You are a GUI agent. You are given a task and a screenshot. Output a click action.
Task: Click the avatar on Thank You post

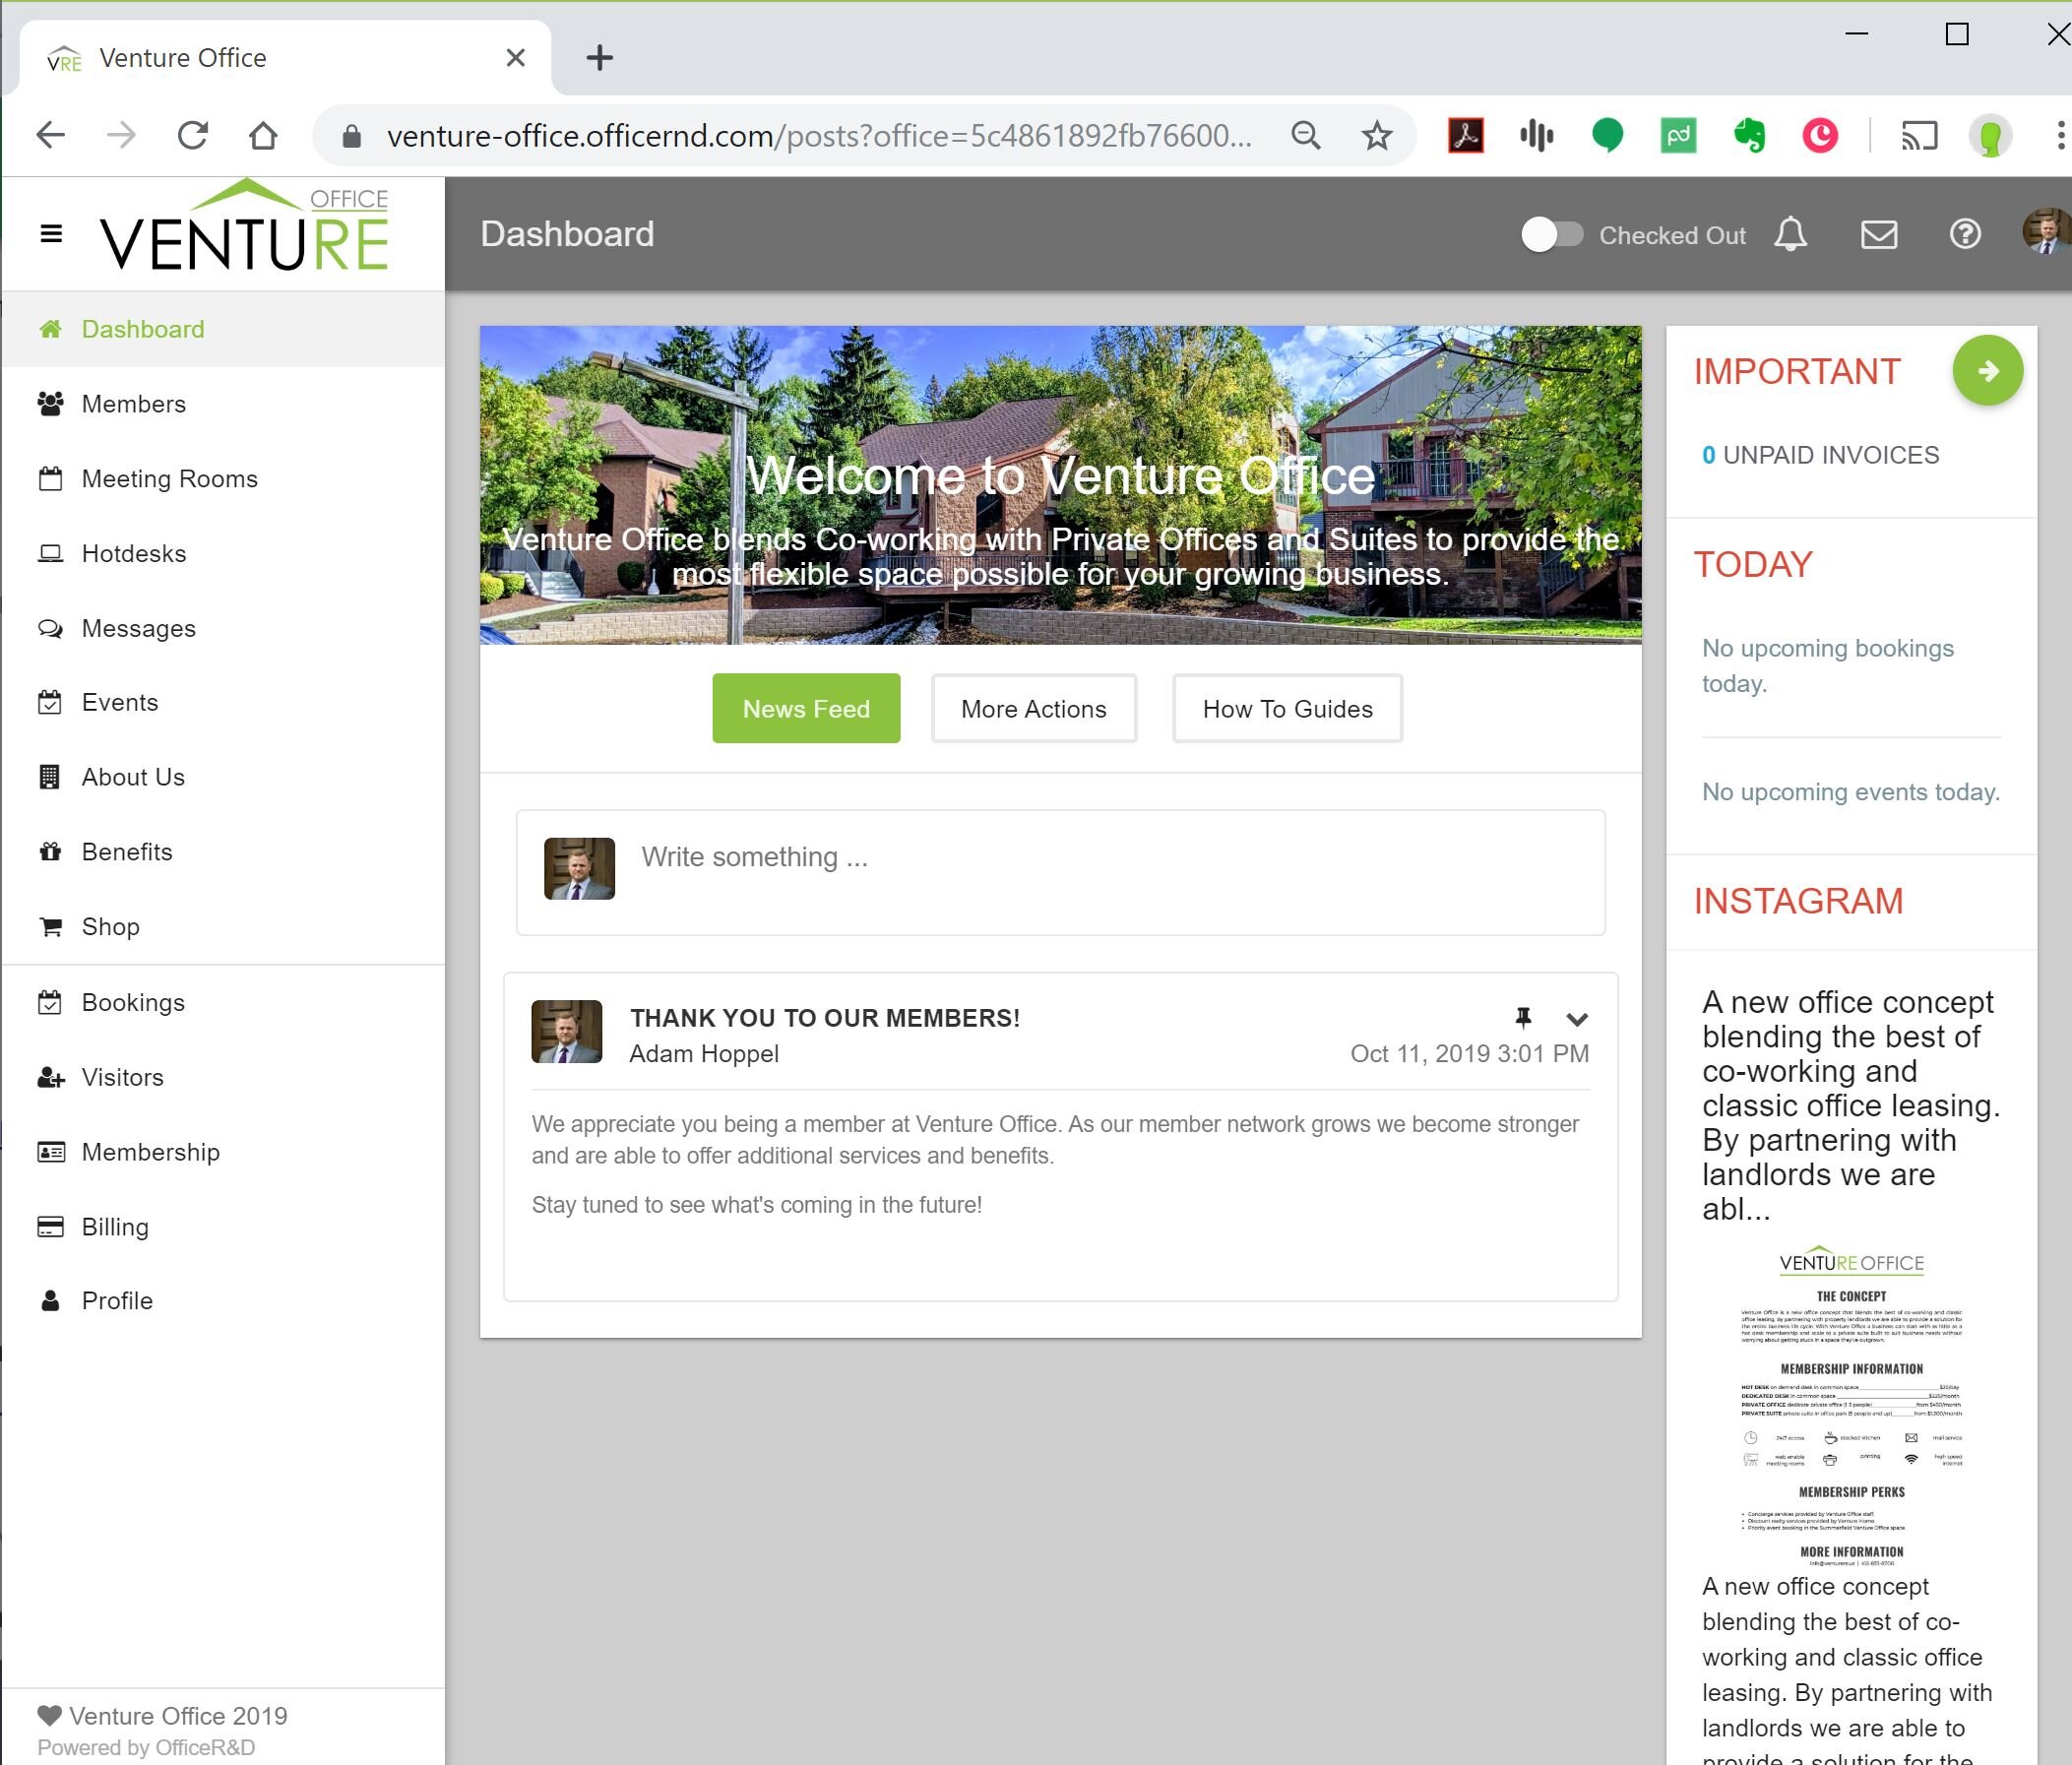pyautogui.click(x=567, y=1031)
